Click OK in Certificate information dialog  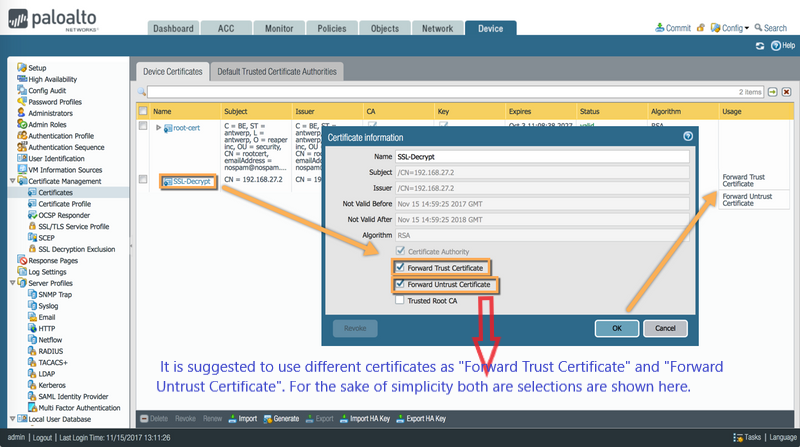coord(617,328)
